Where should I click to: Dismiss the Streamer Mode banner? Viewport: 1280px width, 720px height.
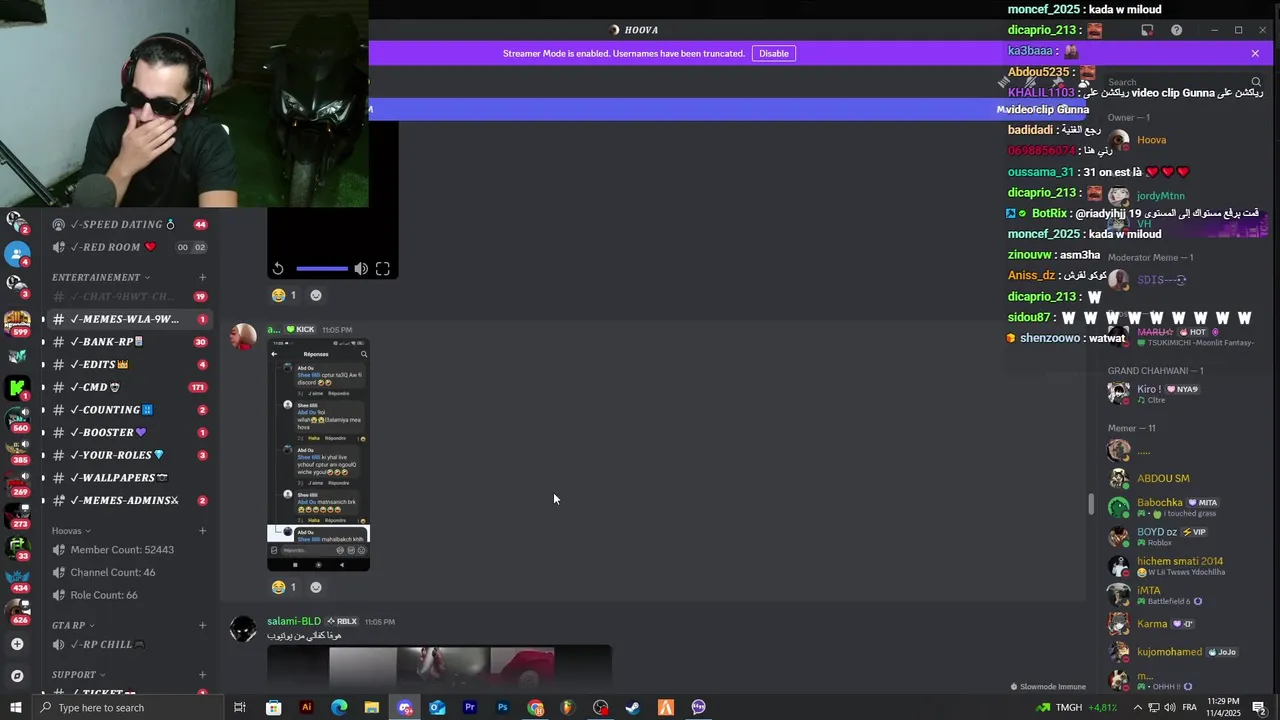coord(1255,53)
